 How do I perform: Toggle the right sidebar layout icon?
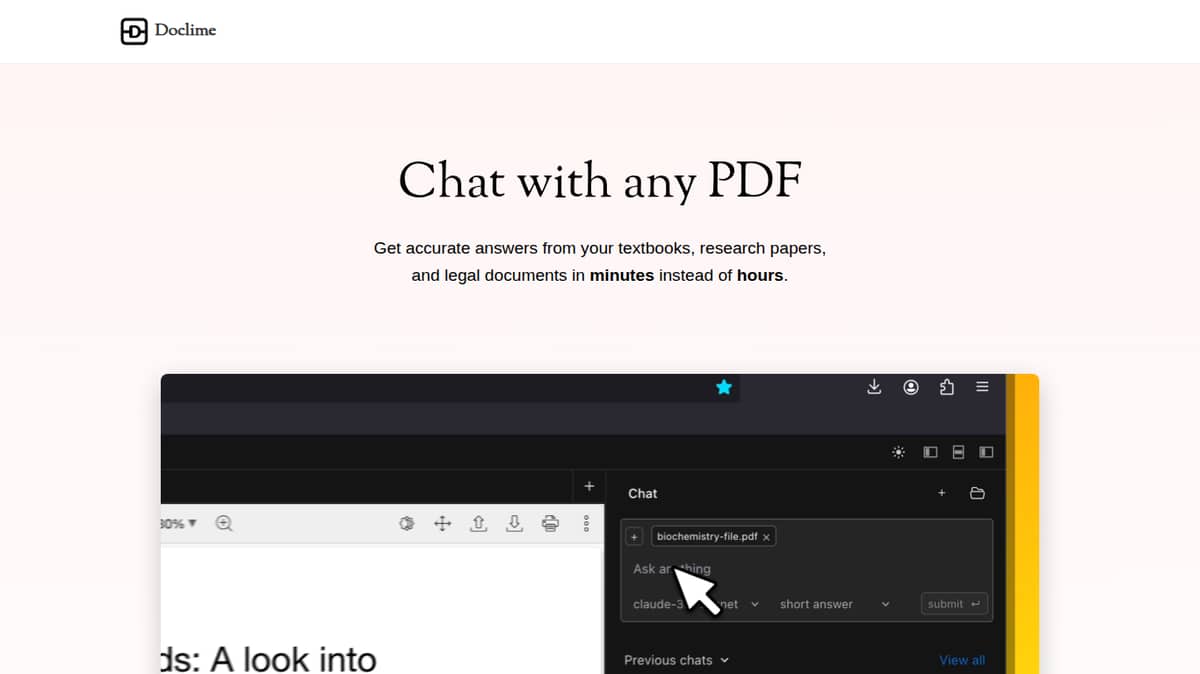coord(986,452)
